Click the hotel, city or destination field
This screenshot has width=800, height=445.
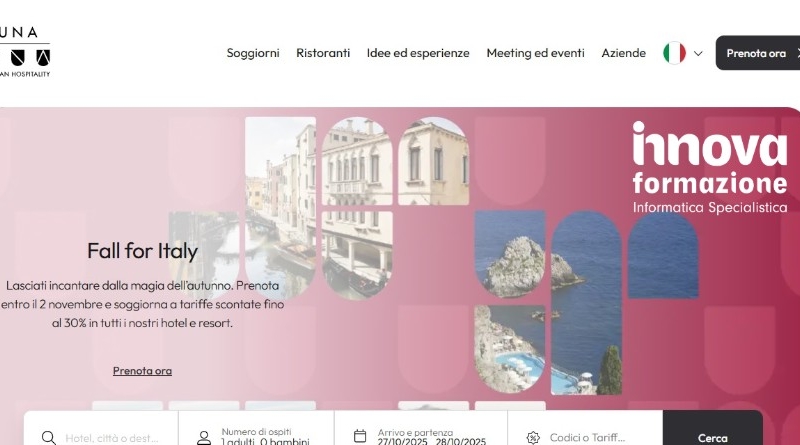(101, 429)
